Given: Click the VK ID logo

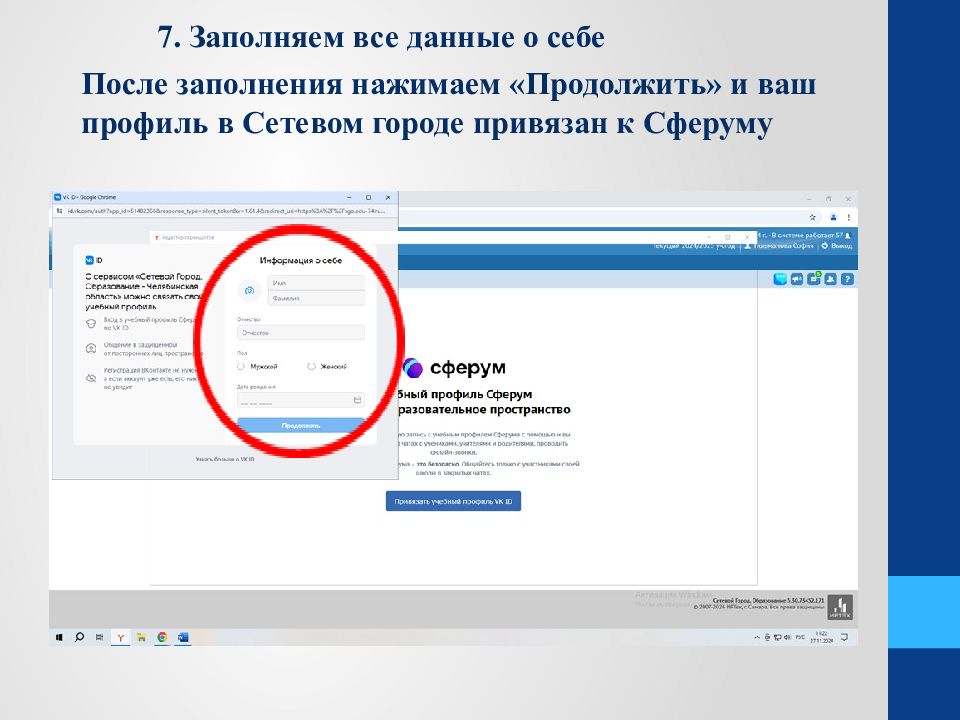Looking at the screenshot, I should tap(94, 260).
